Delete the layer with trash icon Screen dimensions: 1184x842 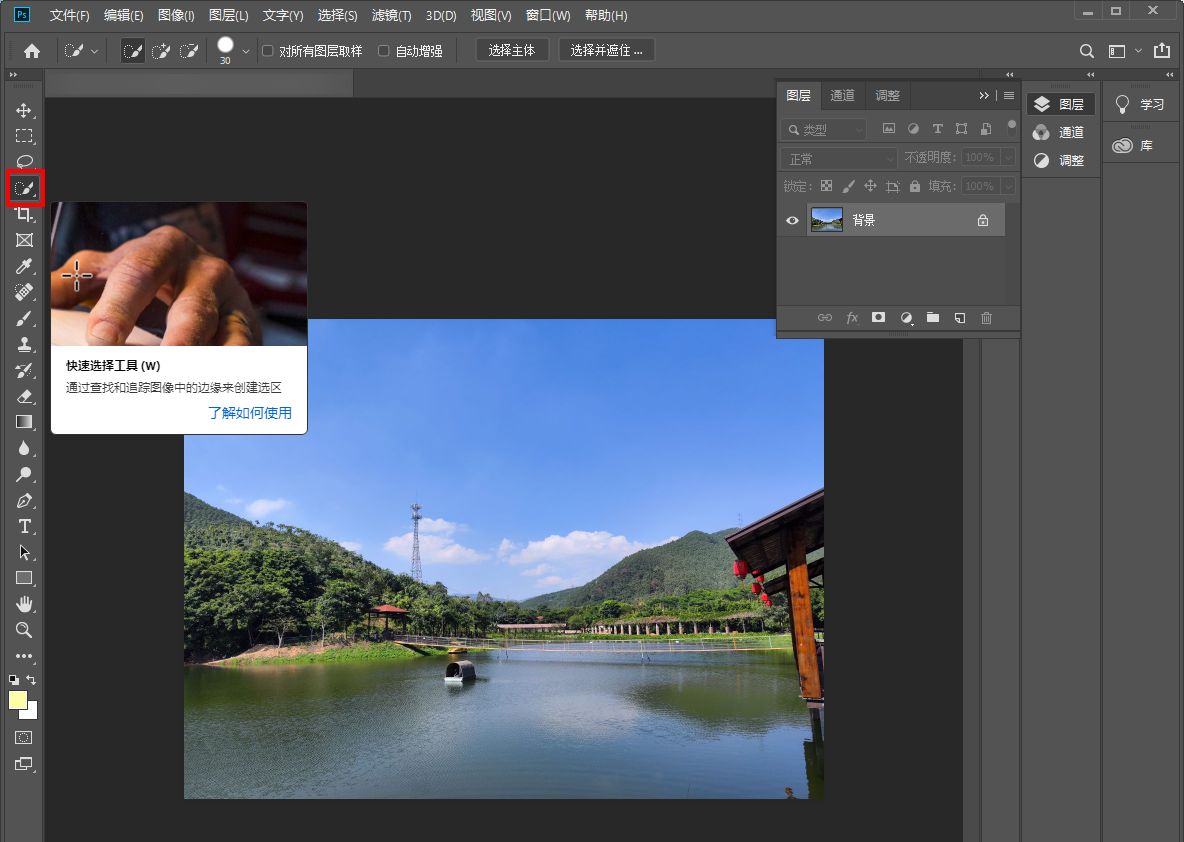pyautogui.click(x=986, y=318)
